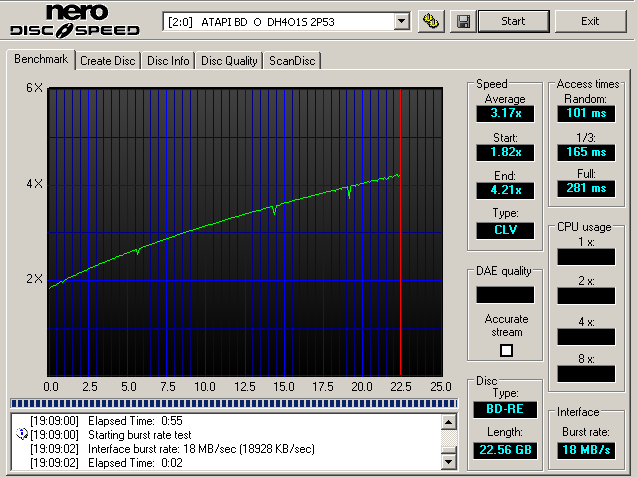637x477 pixels.
Task: Toggle the Accurate stream checkbox
Action: pyautogui.click(x=506, y=350)
